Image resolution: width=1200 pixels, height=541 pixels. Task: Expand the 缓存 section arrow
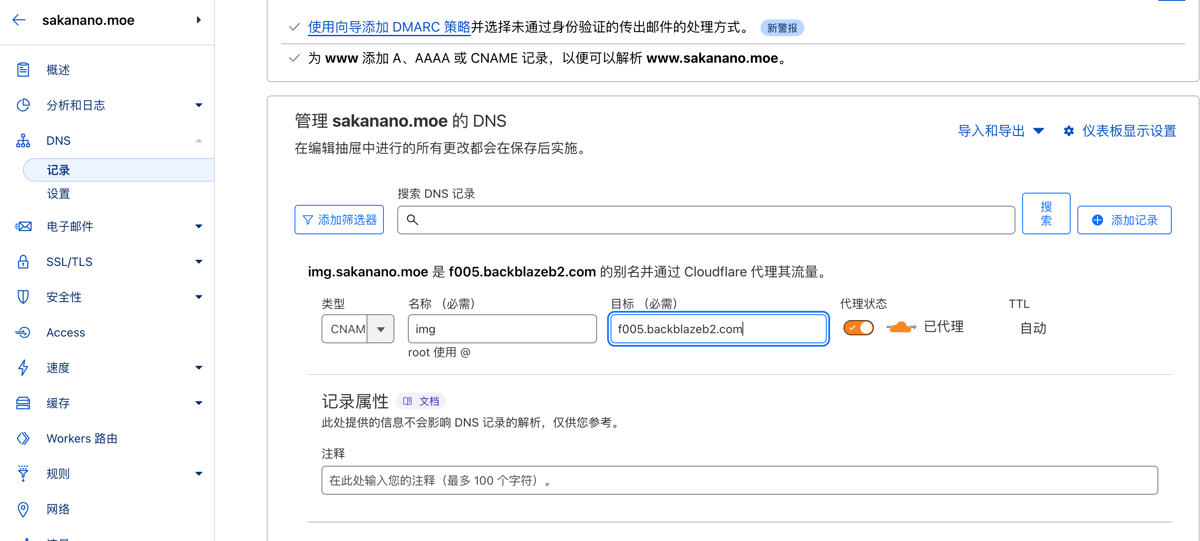click(x=198, y=403)
